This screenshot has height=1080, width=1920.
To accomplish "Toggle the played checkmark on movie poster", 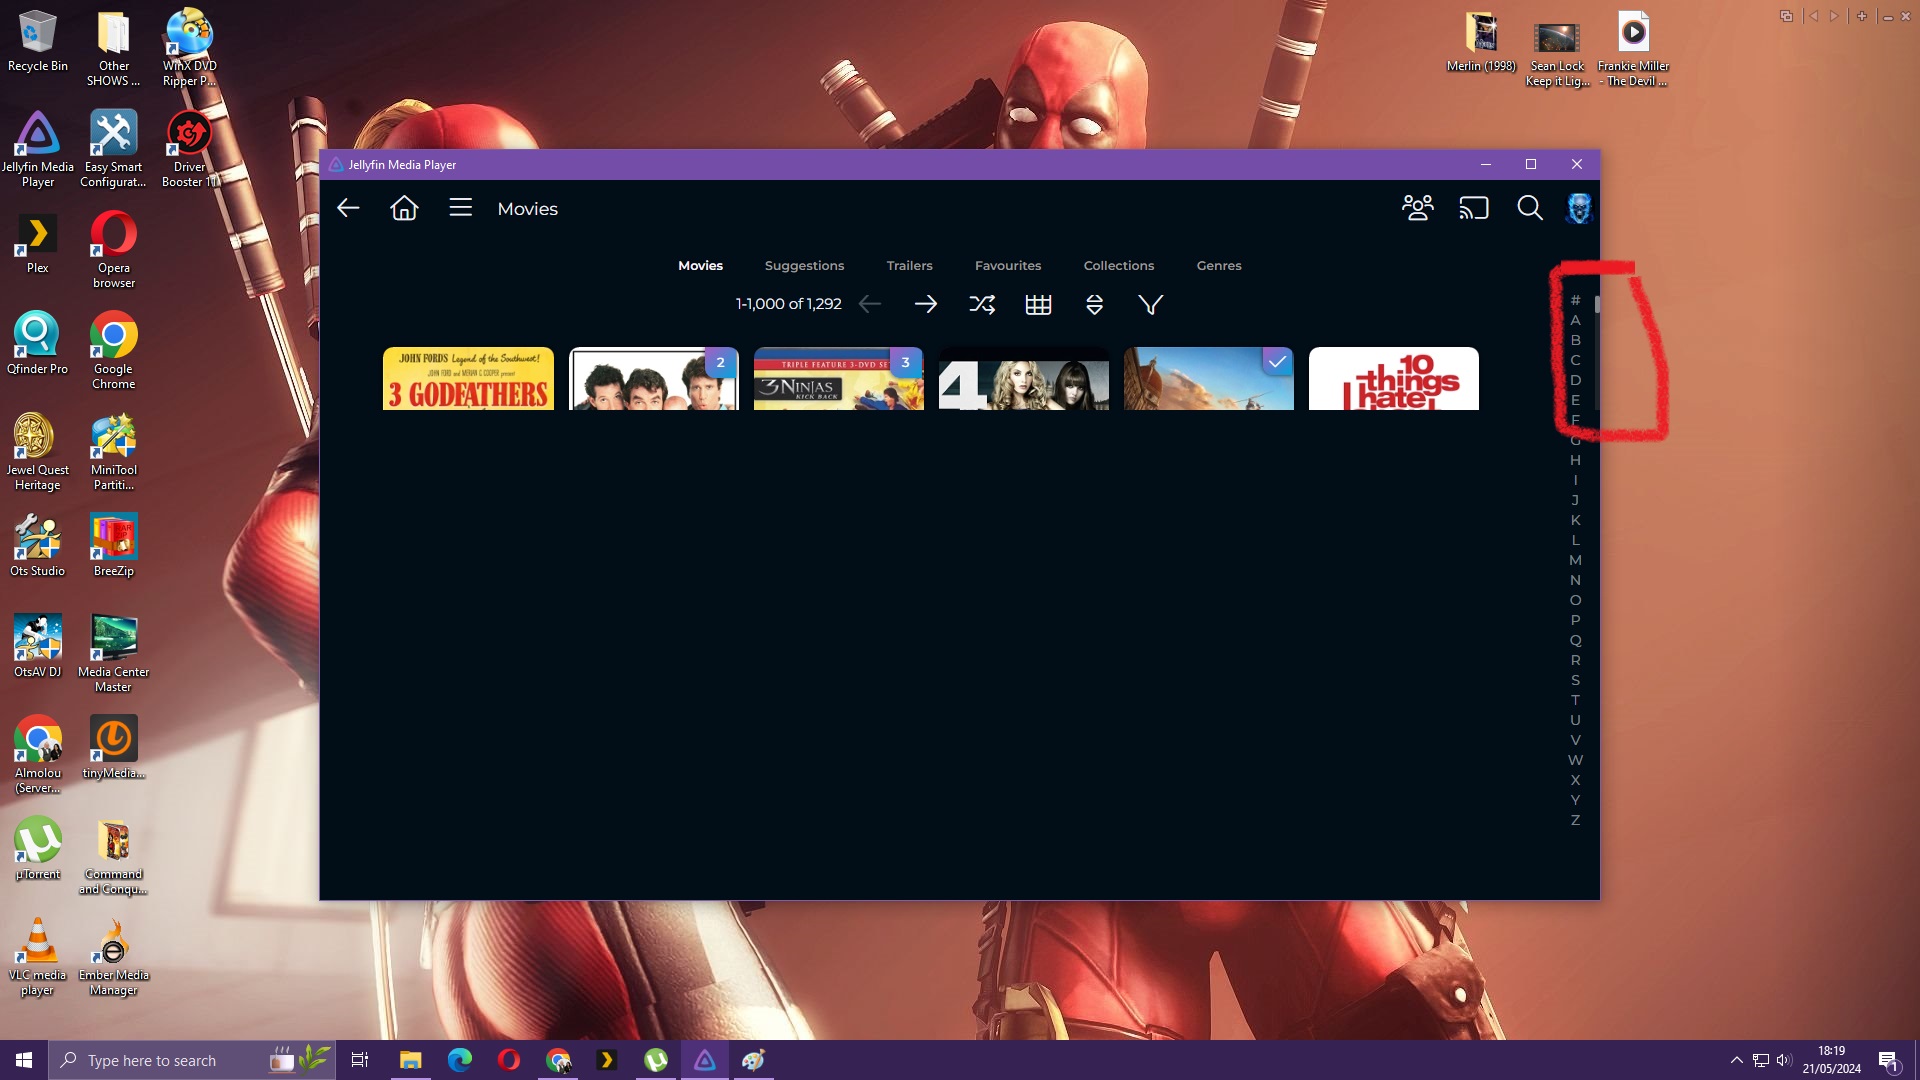I will pyautogui.click(x=1277, y=362).
